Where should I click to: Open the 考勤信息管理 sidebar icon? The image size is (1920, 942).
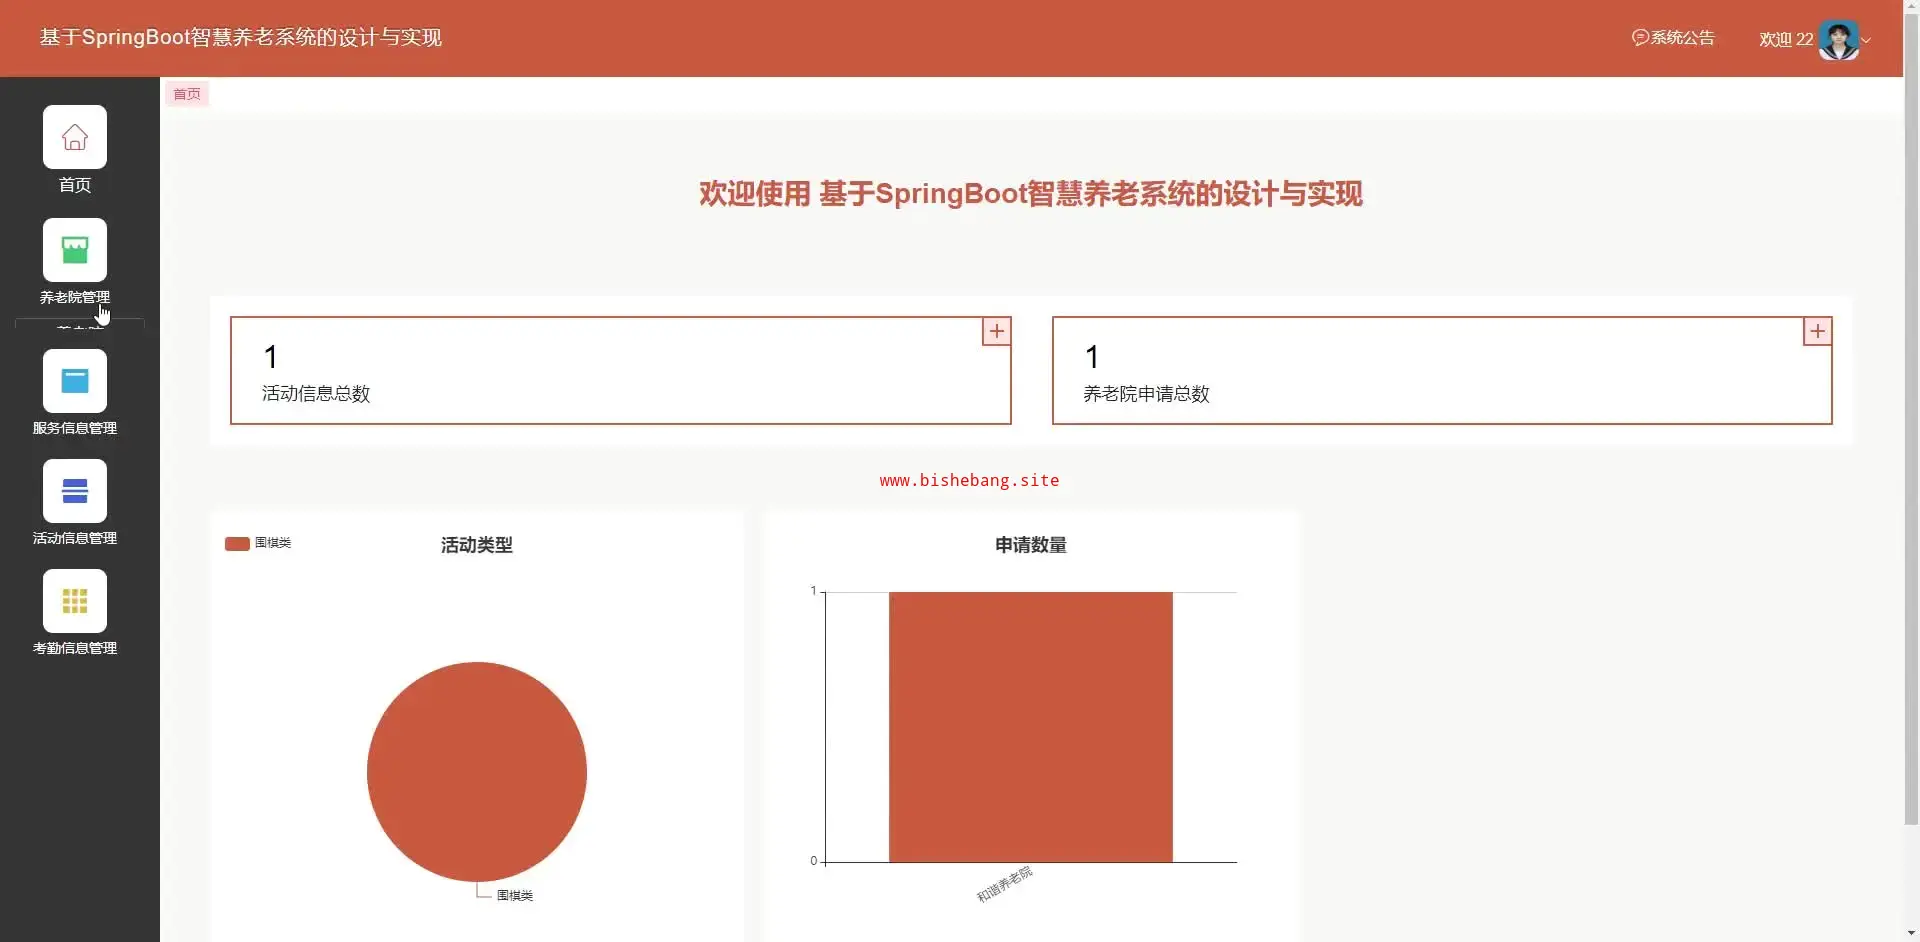point(75,601)
